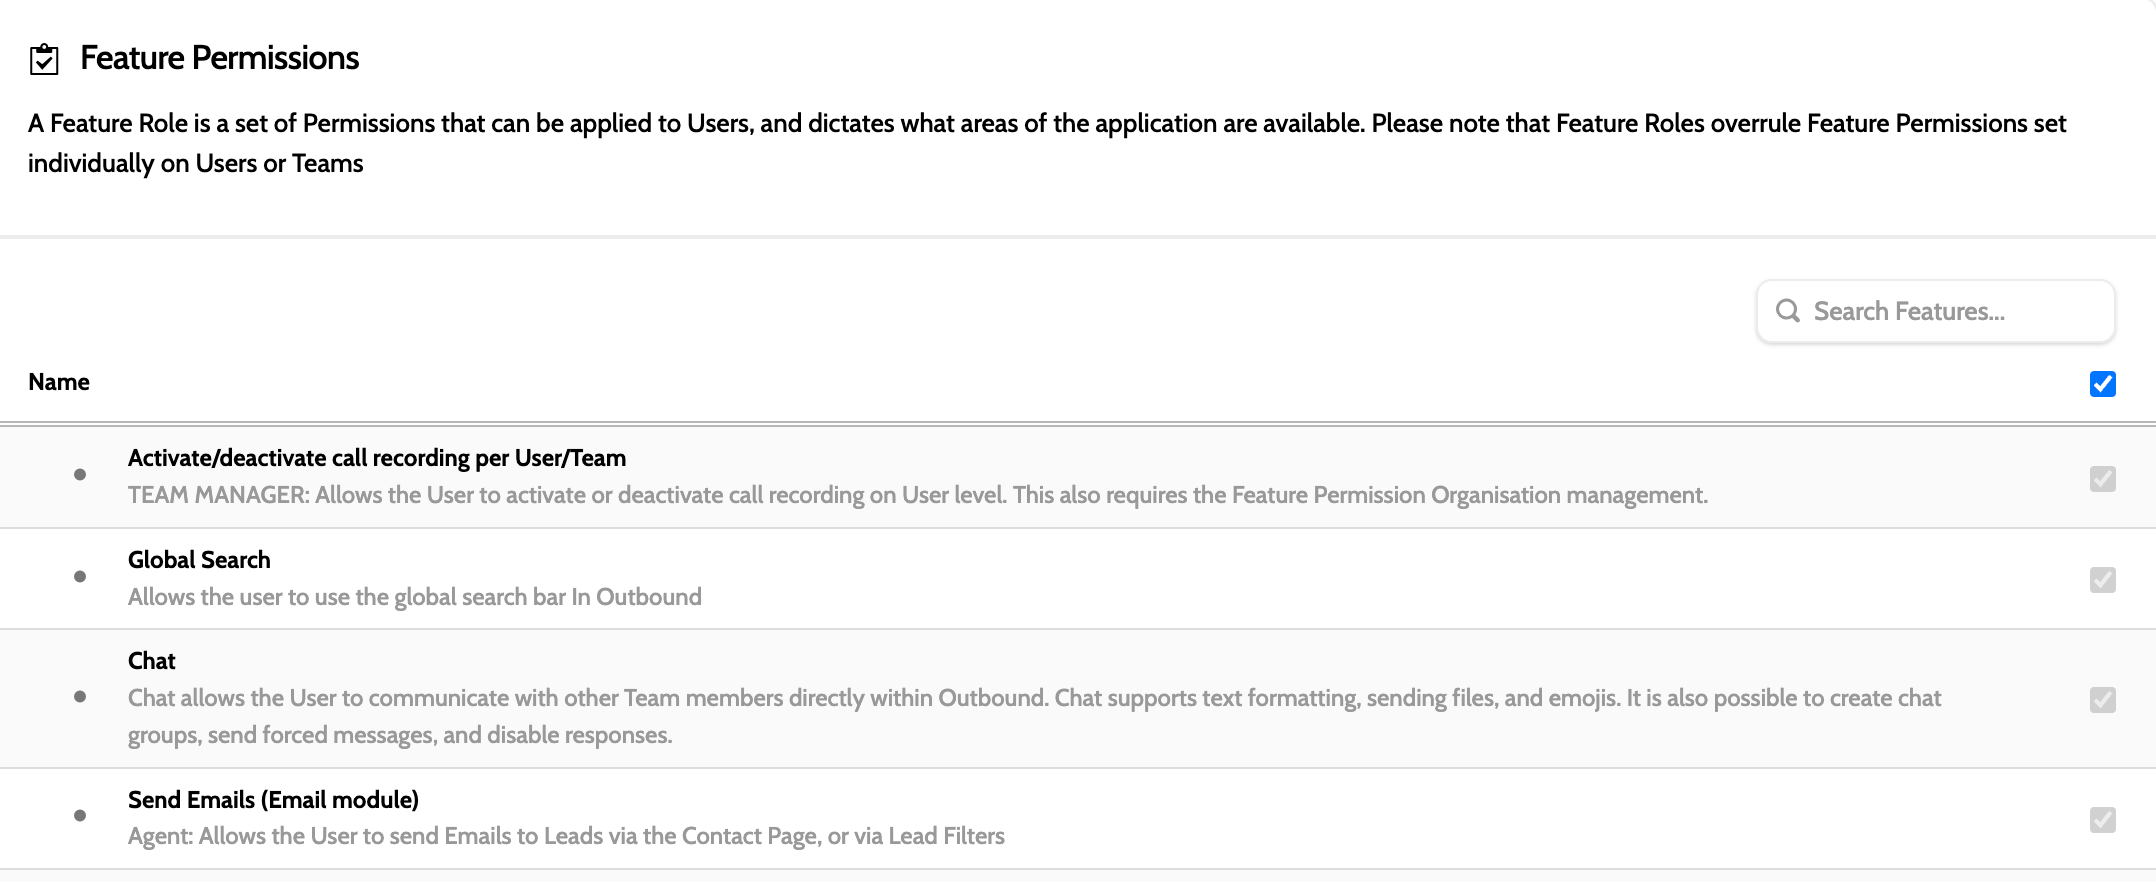This screenshot has height=882, width=2156.
Task: Toggle the call recording permission checkbox
Action: click(2102, 479)
